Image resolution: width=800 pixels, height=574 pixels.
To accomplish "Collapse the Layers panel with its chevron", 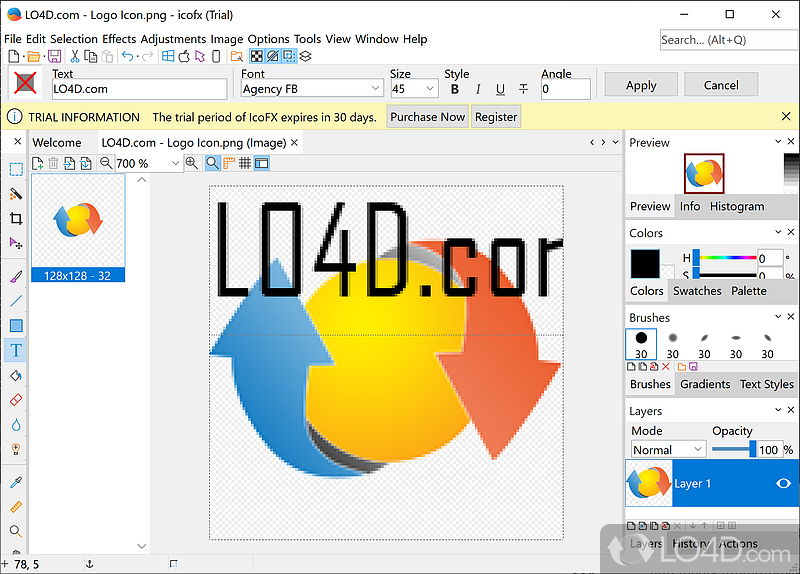I will 778,410.
